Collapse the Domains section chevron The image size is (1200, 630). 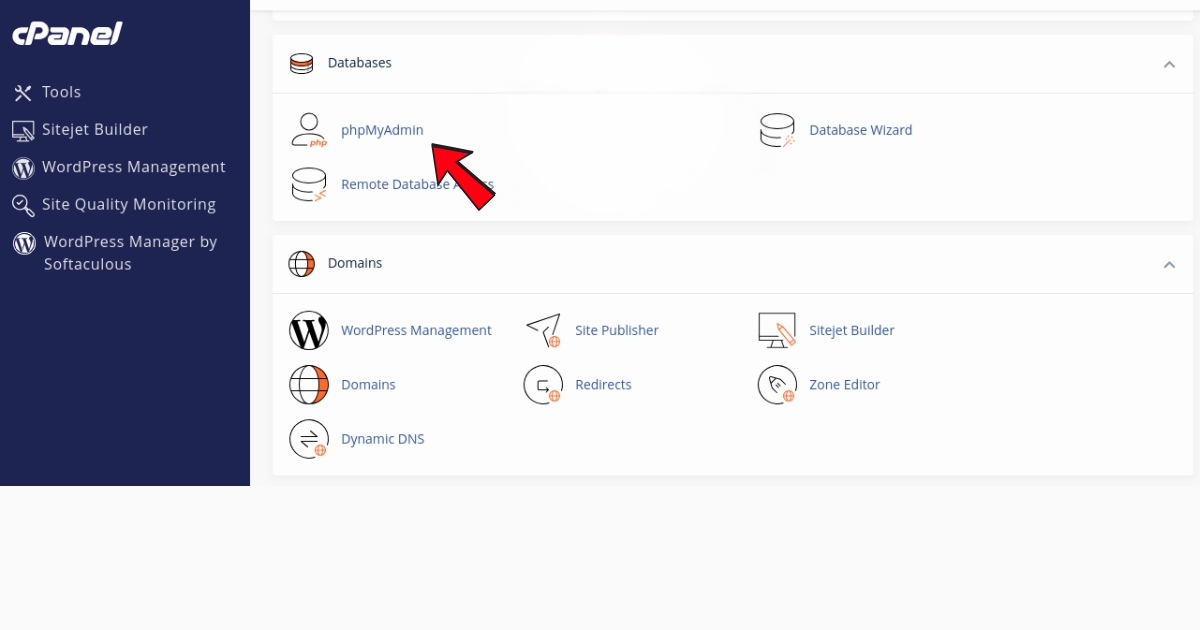[x=1169, y=265]
